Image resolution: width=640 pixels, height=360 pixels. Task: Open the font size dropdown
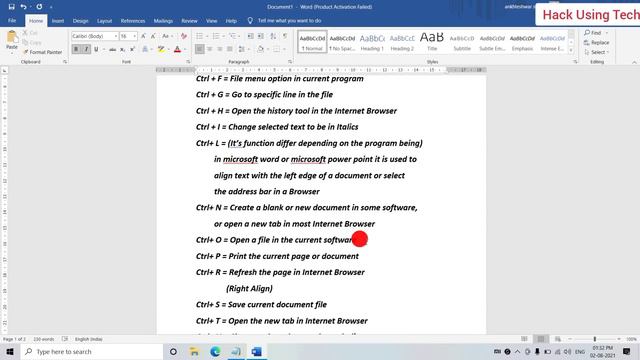tap(134, 36)
